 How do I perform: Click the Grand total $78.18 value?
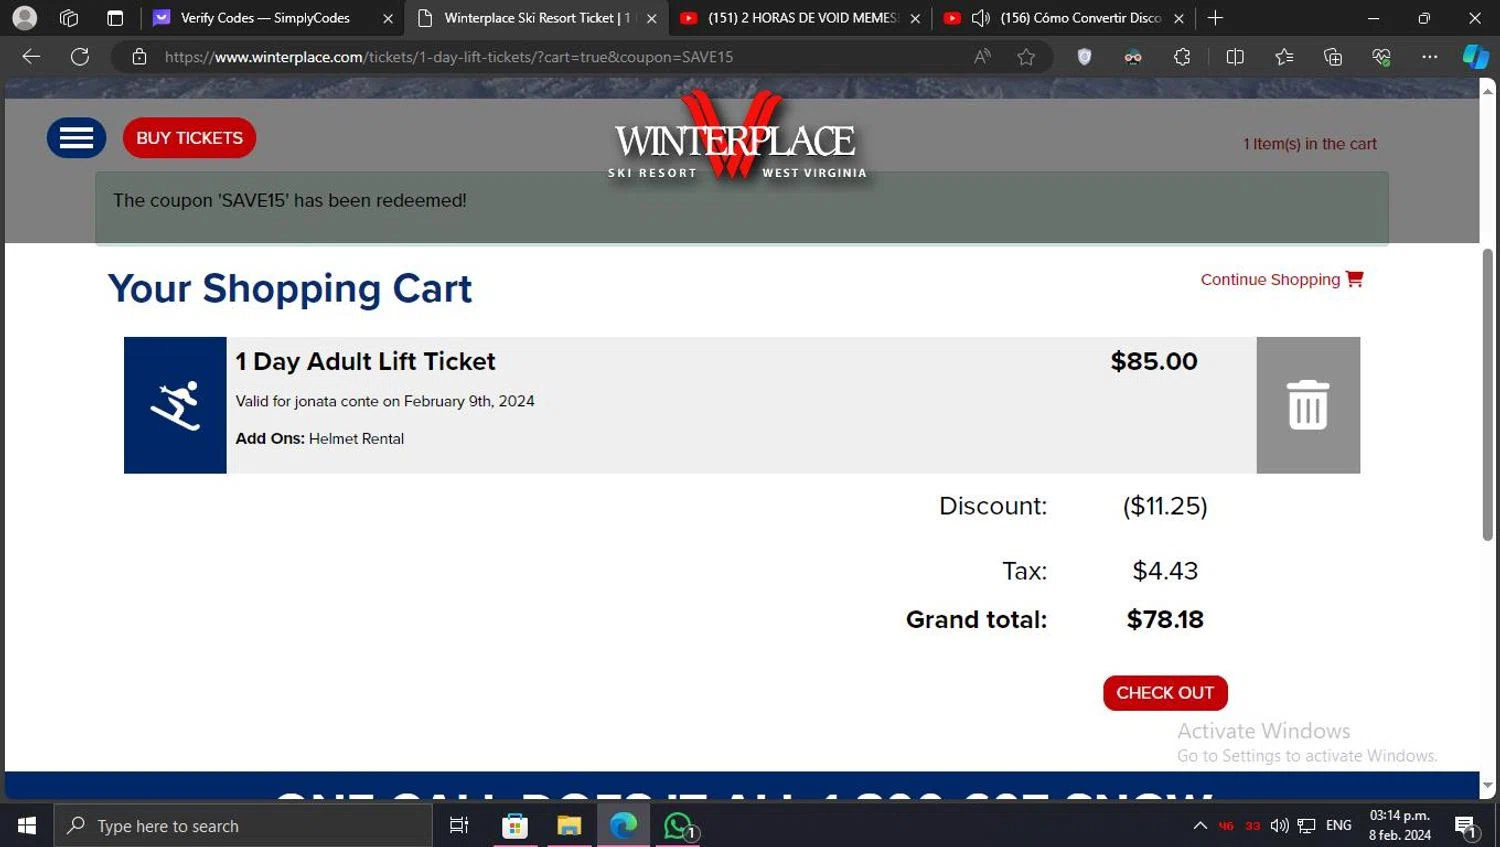1165,619
